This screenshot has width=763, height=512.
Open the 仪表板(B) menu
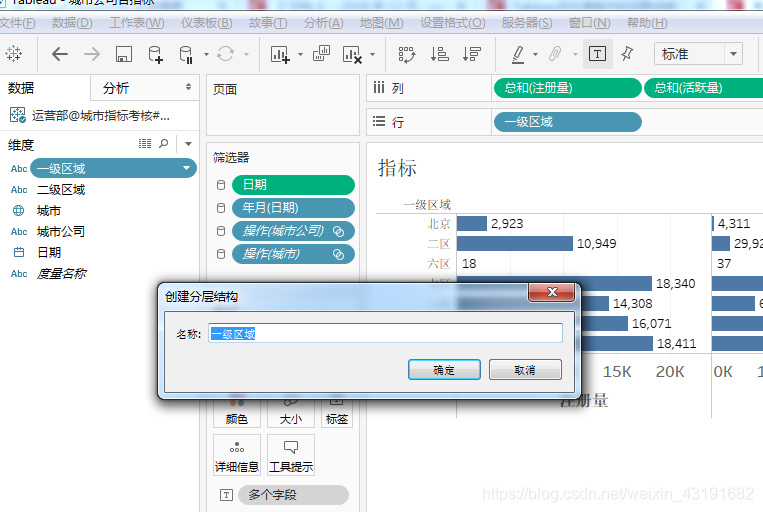tap(207, 23)
